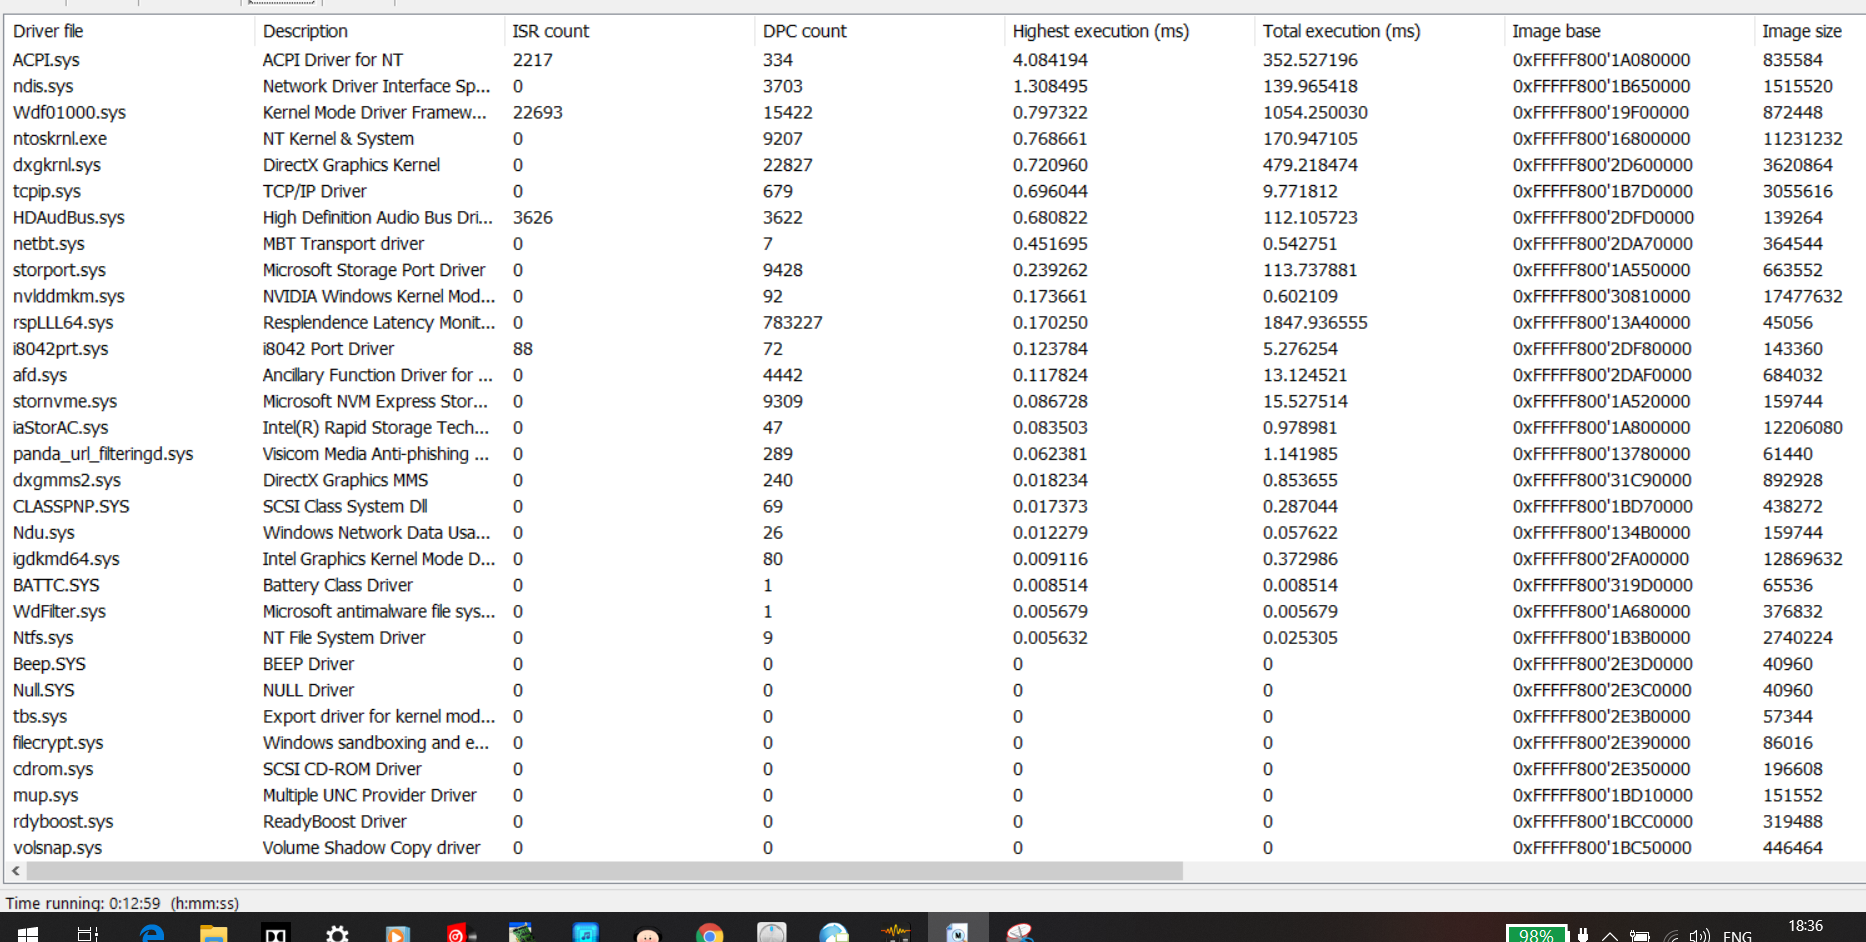Sort by the Image base column
Viewport: 1866px width, 942px height.
(1629, 31)
